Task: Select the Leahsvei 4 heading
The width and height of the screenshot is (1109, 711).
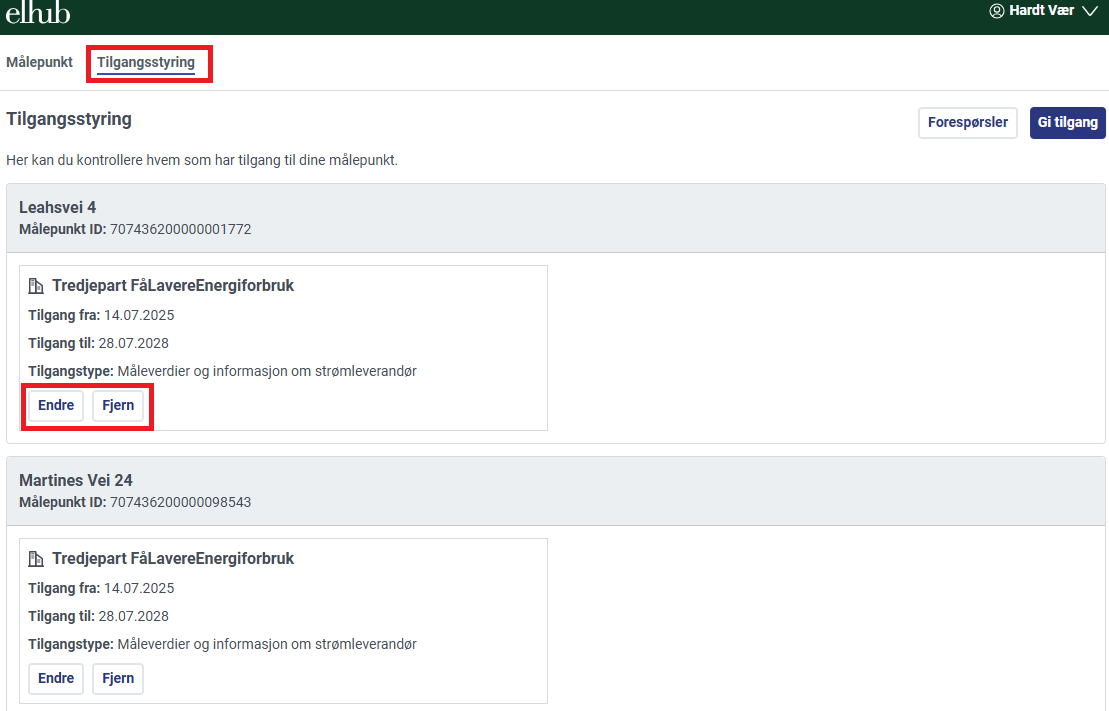Action: pos(57,207)
